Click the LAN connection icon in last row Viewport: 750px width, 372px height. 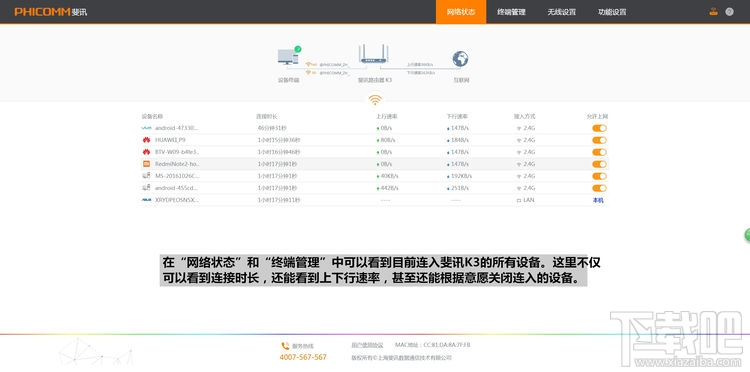pos(518,200)
